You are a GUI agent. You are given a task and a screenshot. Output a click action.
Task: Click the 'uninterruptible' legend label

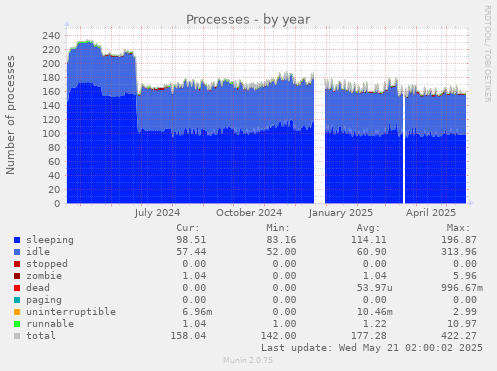click(71, 312)
